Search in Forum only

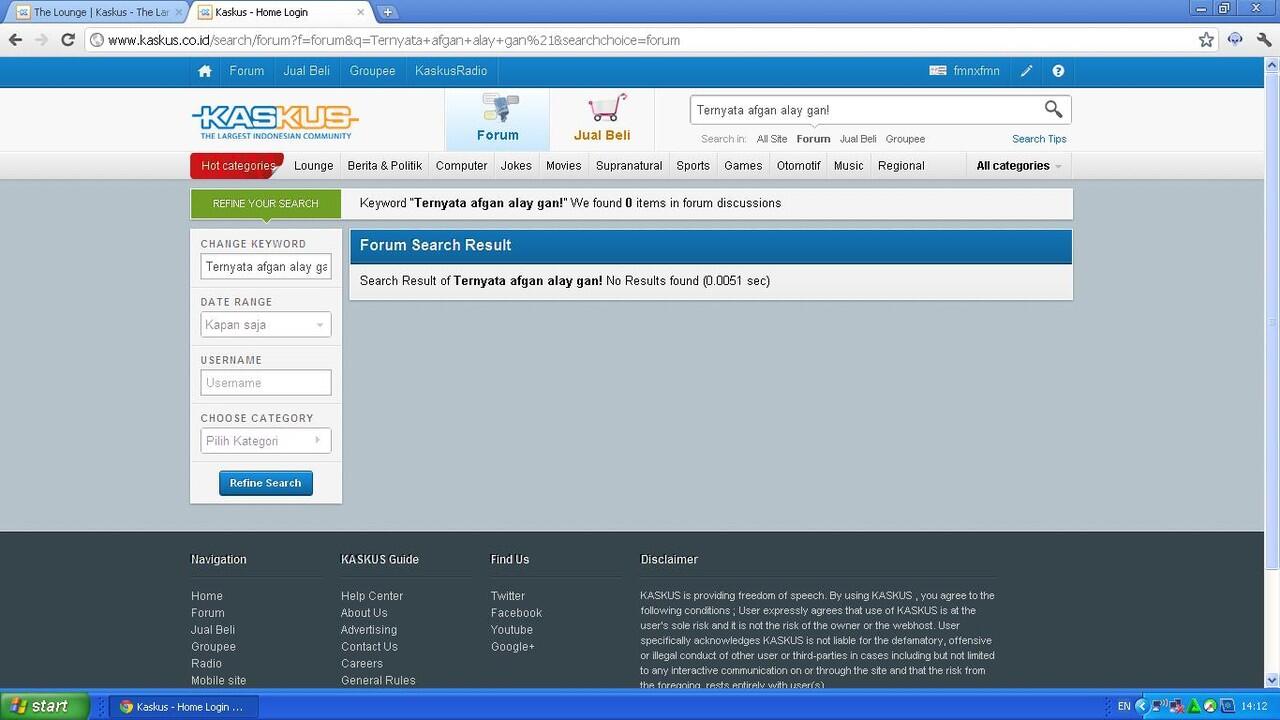click(x=814, y=139)
